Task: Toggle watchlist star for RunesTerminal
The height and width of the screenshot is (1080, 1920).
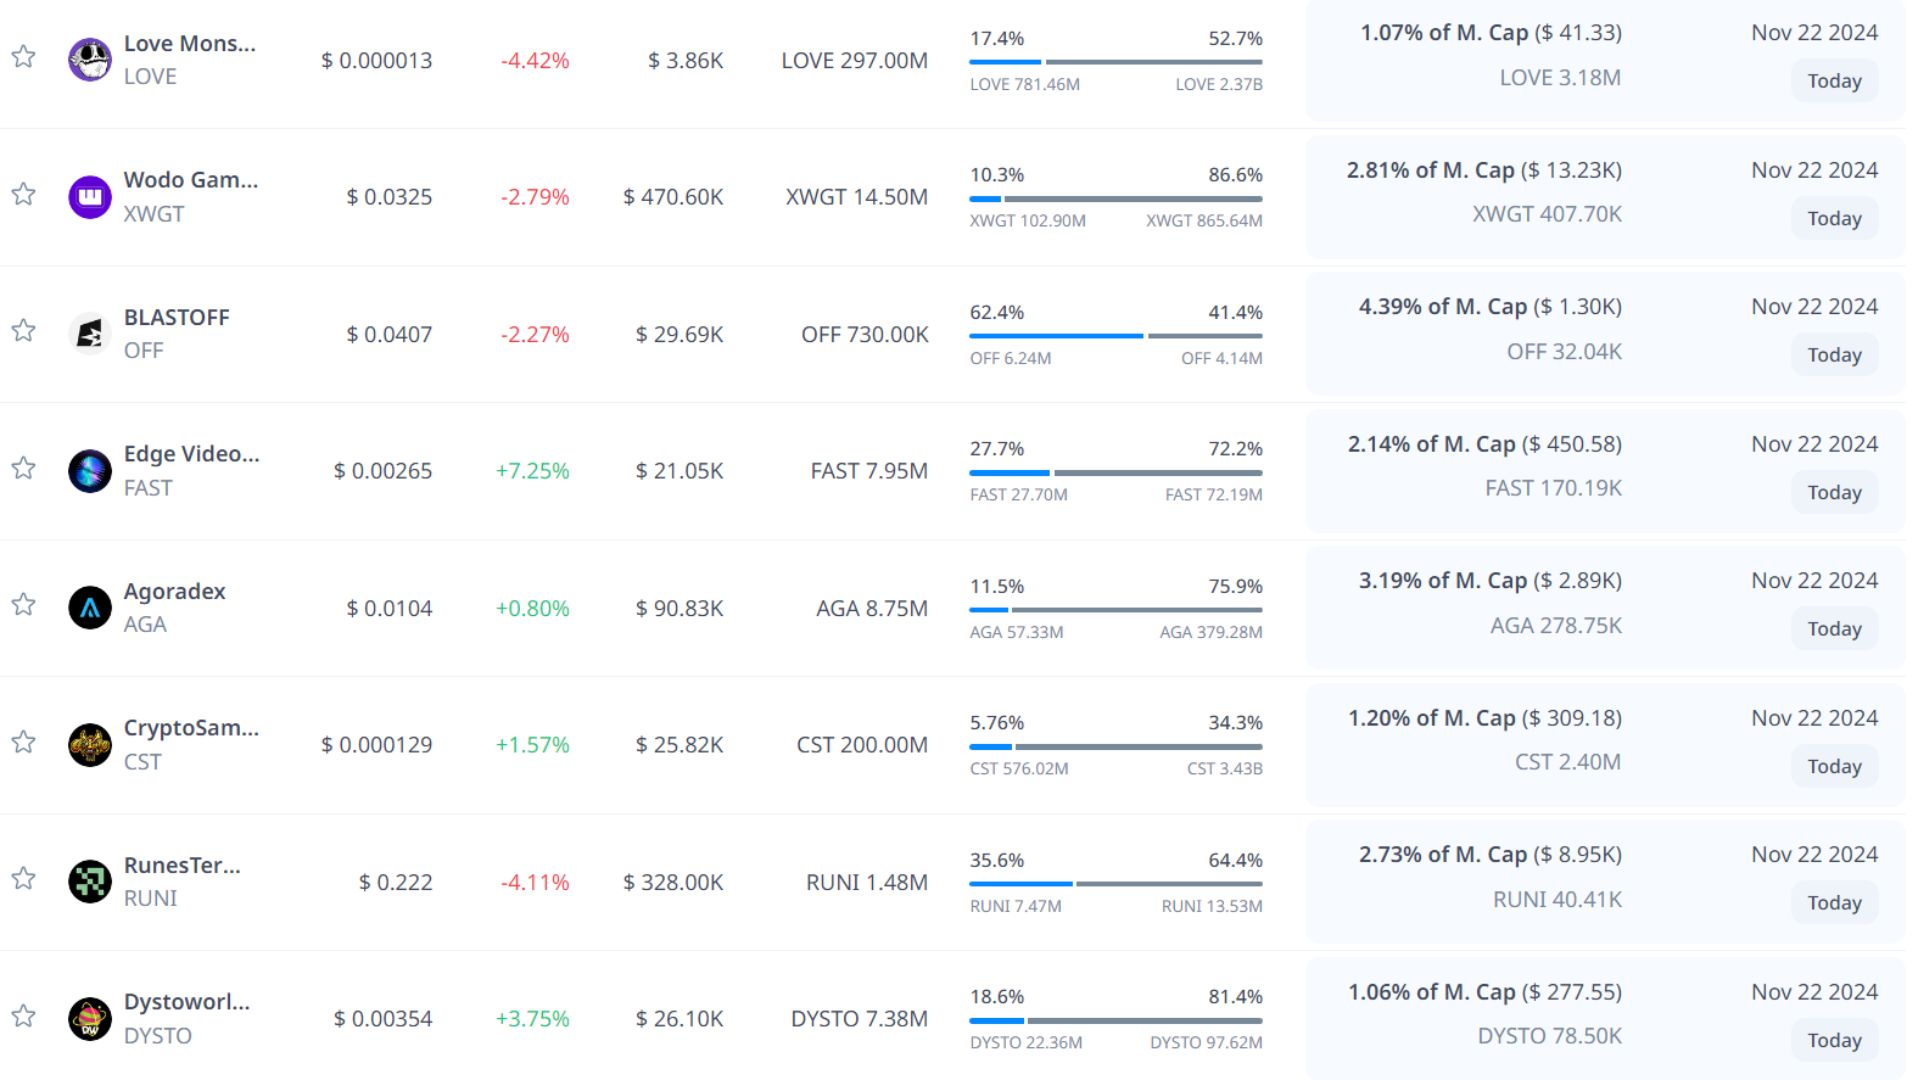Action: 24,878
